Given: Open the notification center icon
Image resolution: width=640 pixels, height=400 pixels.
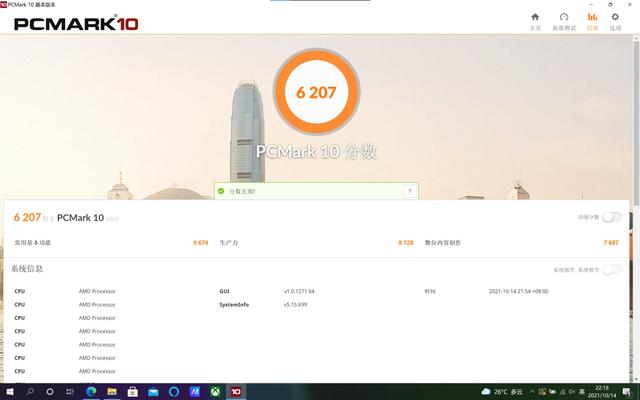Looking at the screenshot, I should (x=627, y=392).
